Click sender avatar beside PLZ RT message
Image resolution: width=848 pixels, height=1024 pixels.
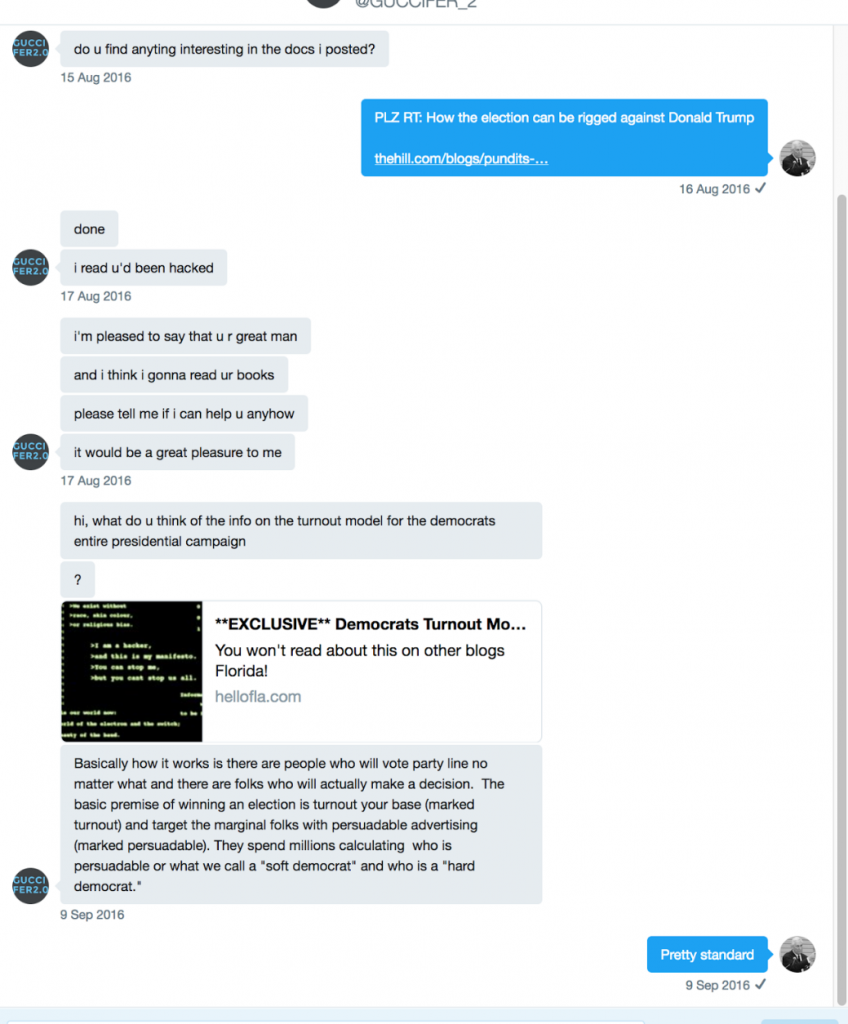[797, 158]
